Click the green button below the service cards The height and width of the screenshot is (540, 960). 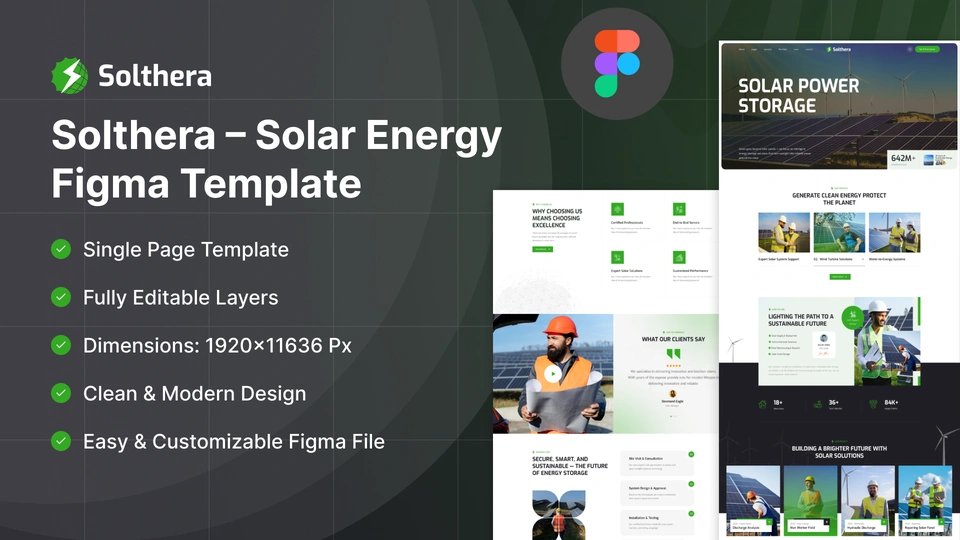click(839, 277)
